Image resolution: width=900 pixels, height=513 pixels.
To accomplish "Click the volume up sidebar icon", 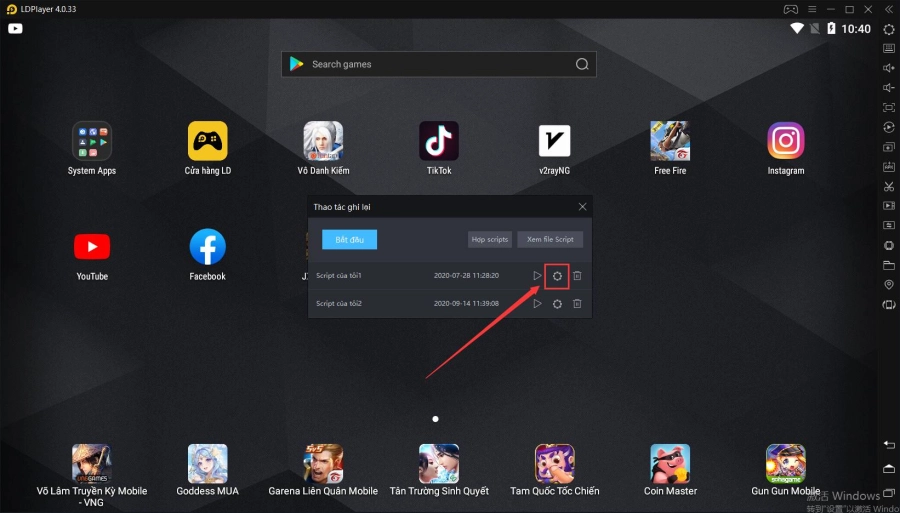I will coord(889,68).
